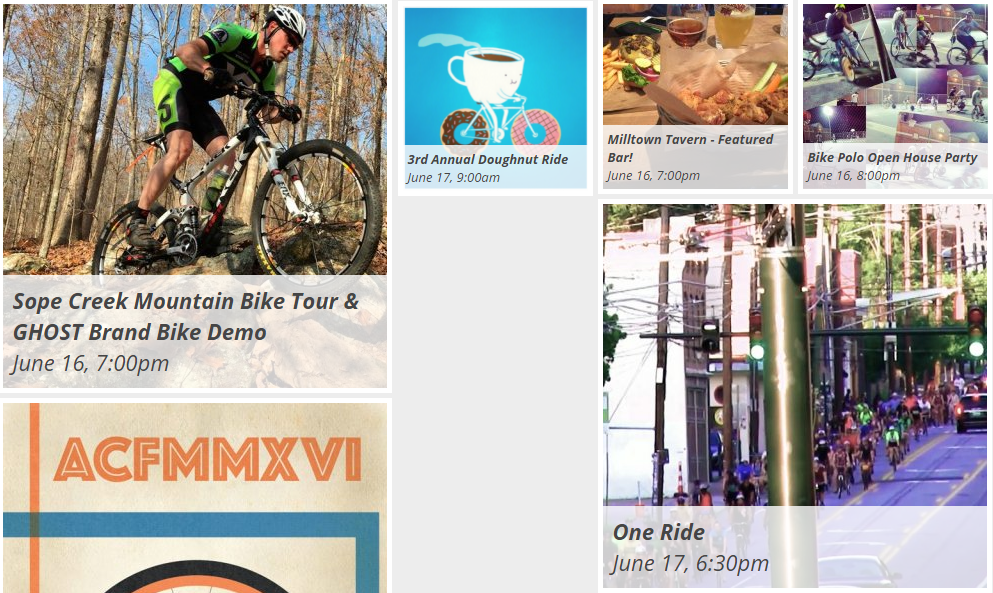993x593 pixels.
Task: Open the Milltown Tavern food photo
Action: [695, 65]
